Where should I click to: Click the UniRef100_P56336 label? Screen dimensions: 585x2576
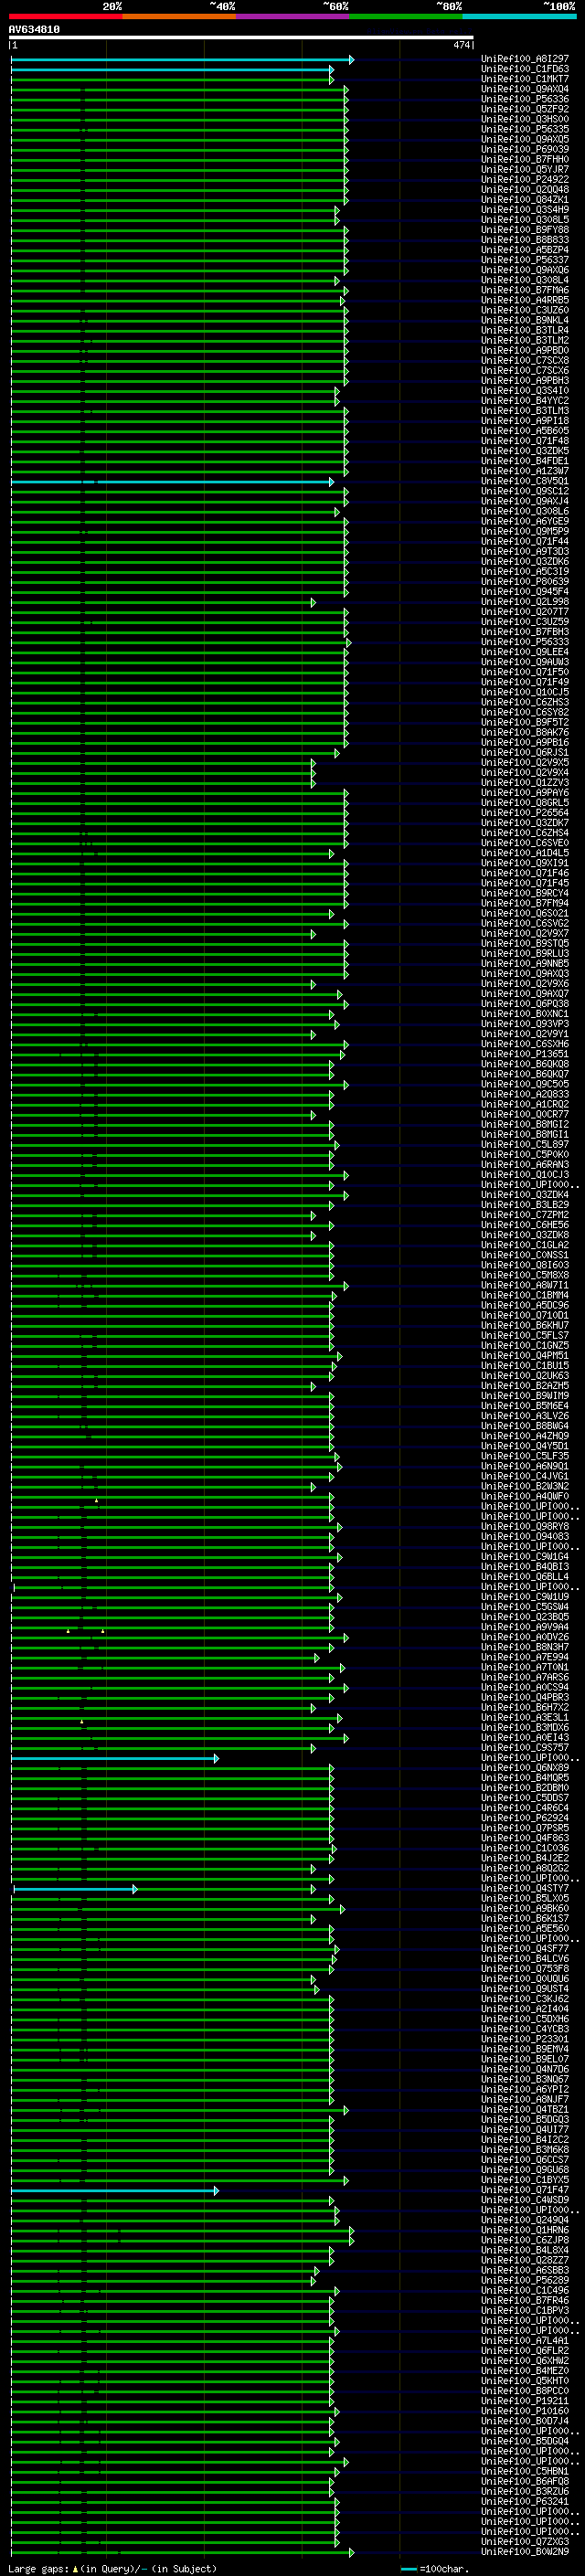click(525, 100)
